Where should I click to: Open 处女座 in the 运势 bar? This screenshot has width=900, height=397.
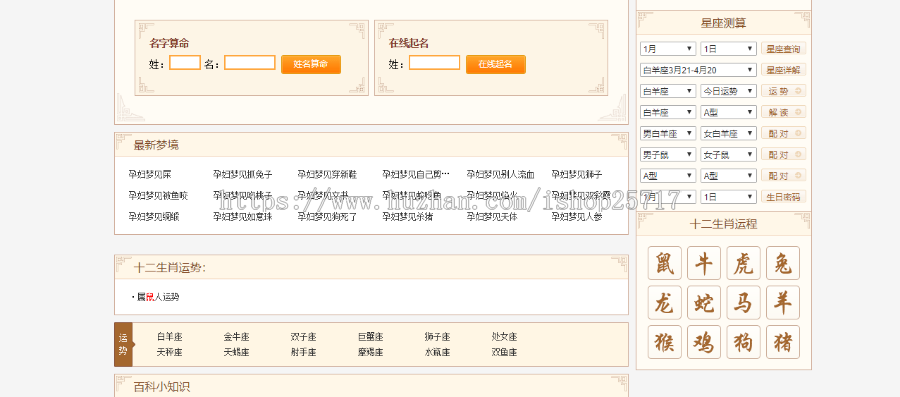pos(505,337)
